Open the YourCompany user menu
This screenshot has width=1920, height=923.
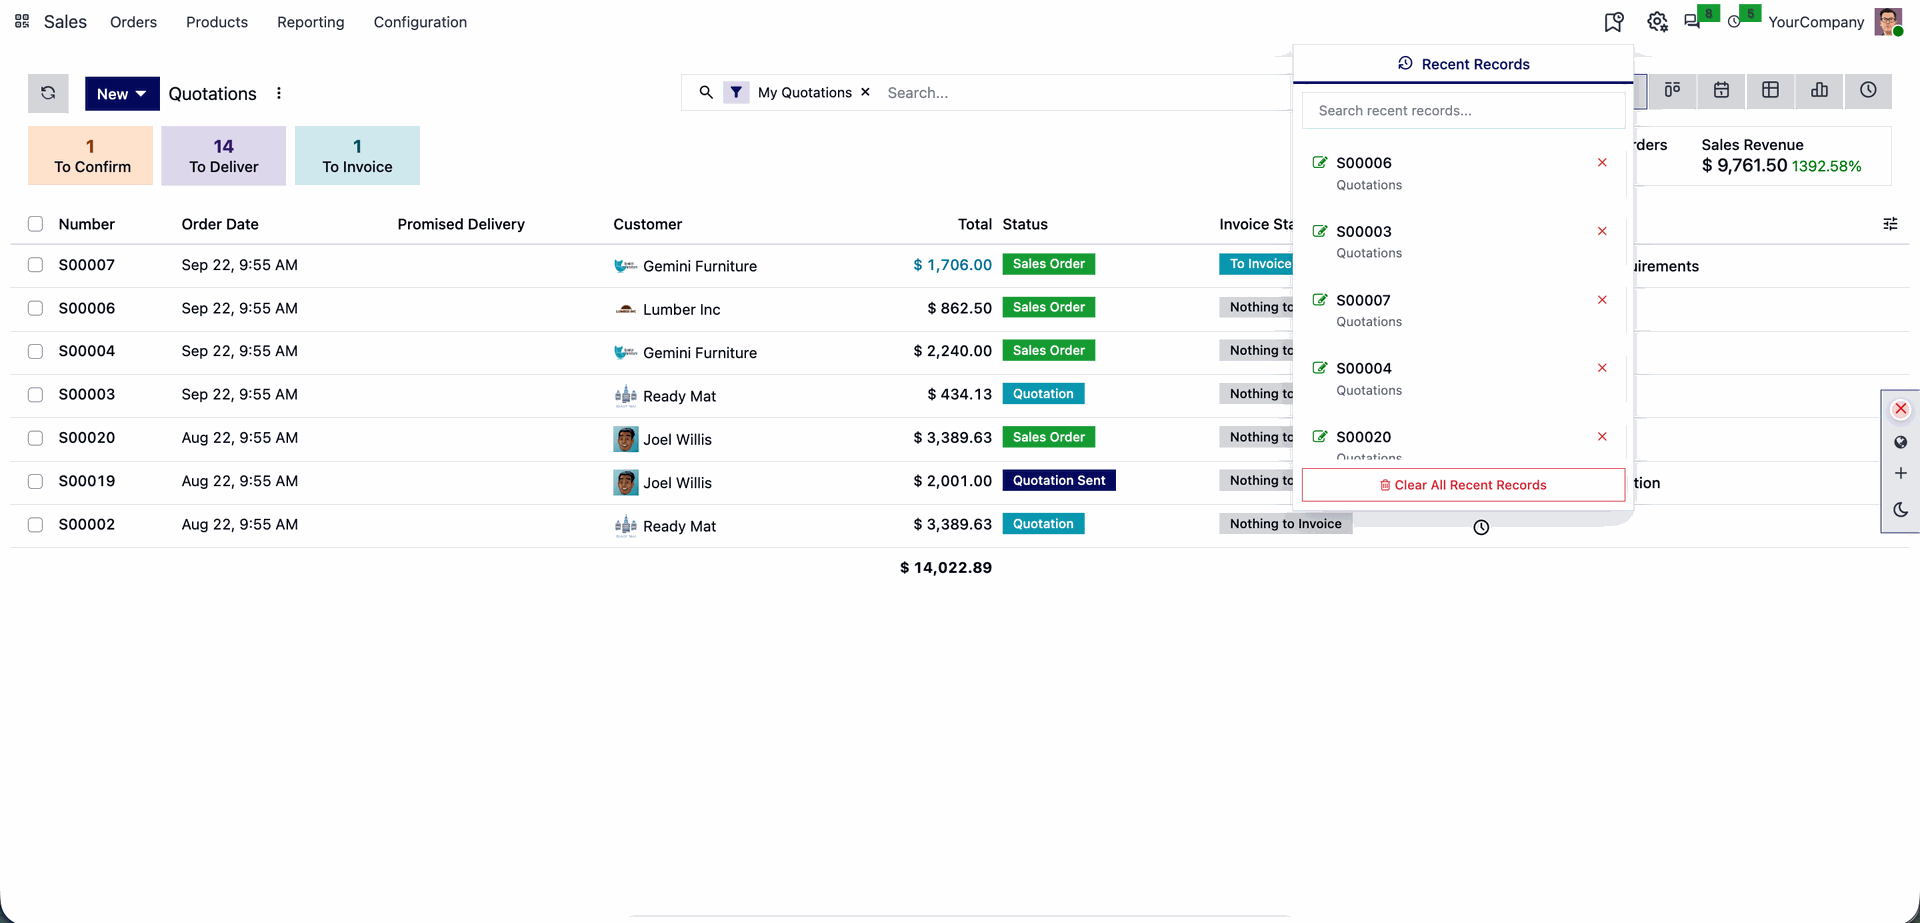(x=1834, y=22)
